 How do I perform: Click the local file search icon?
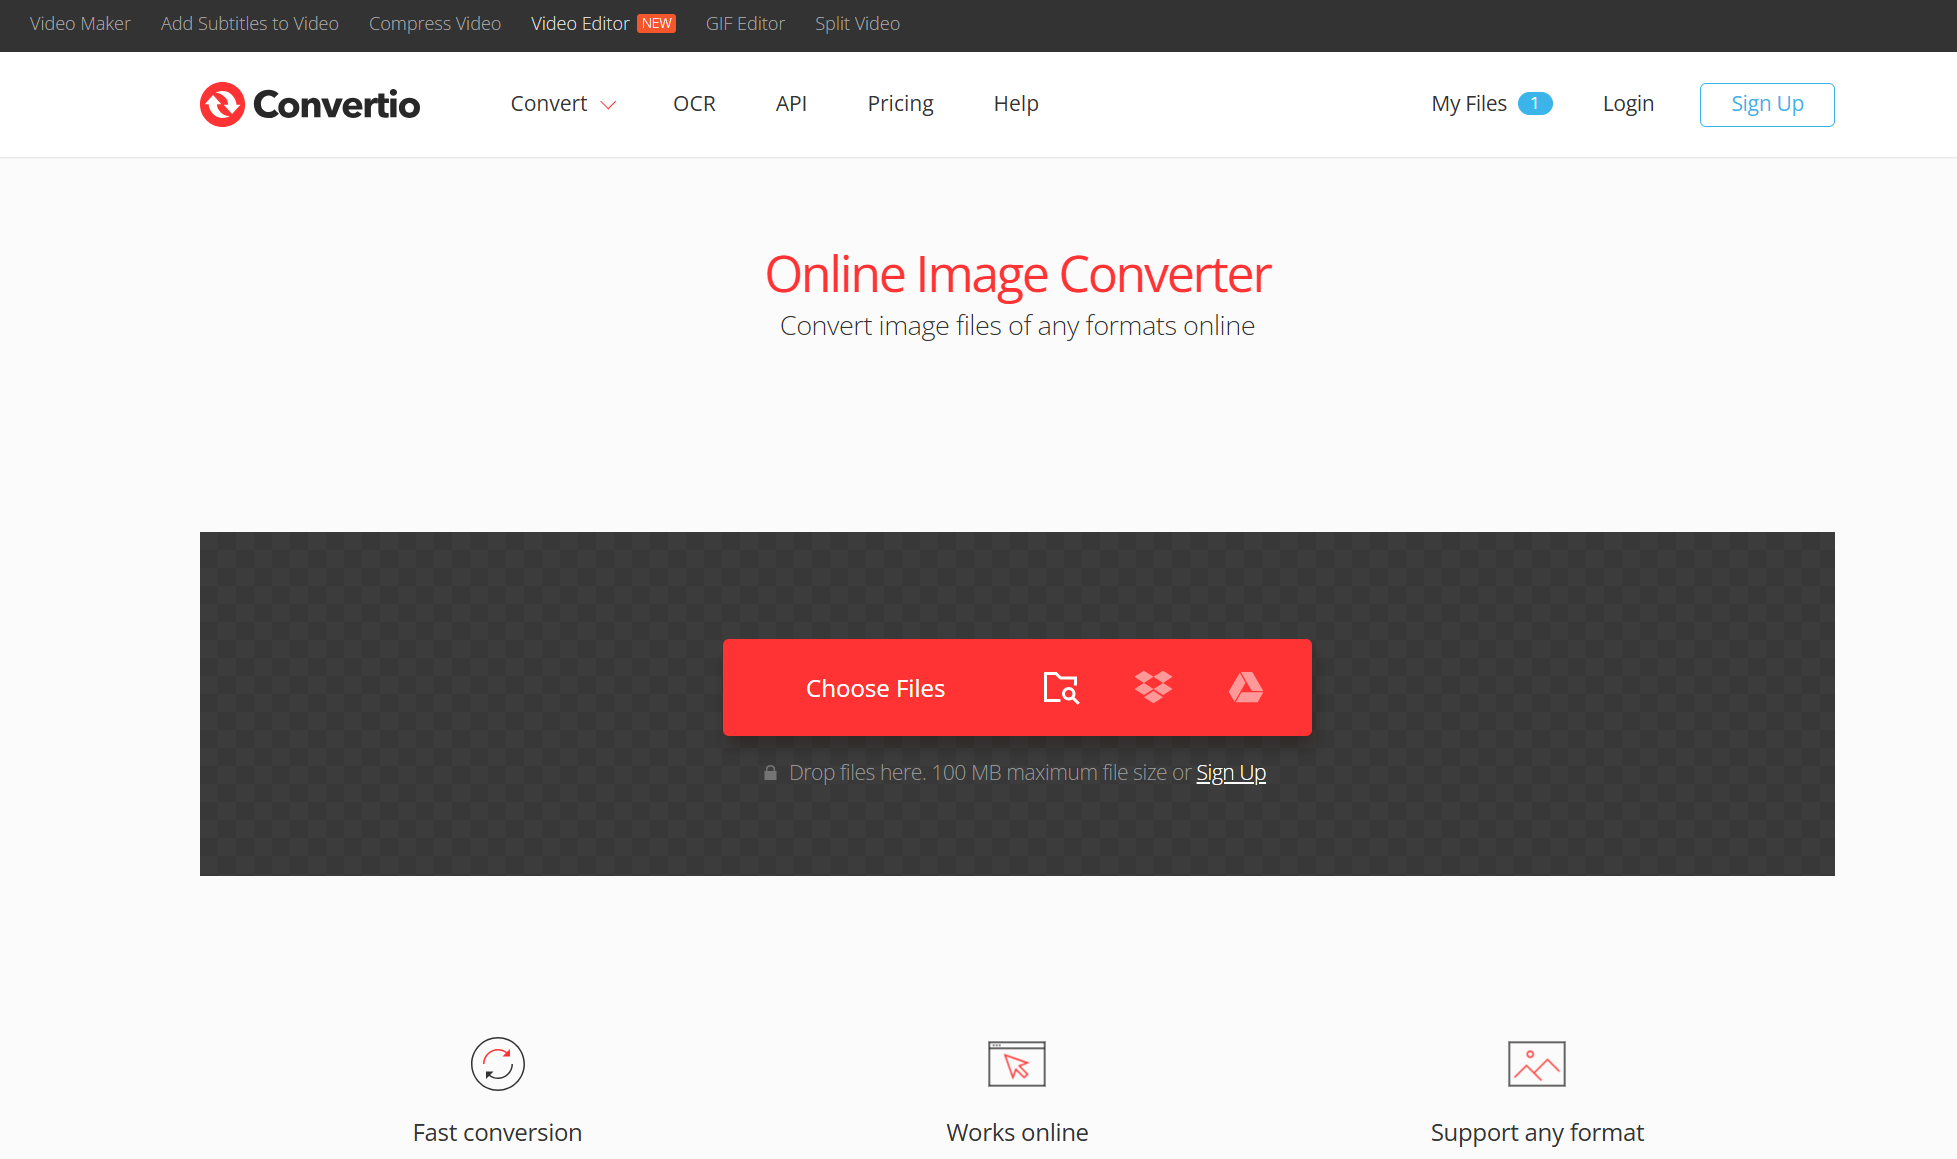click(x=1059, y=687)
